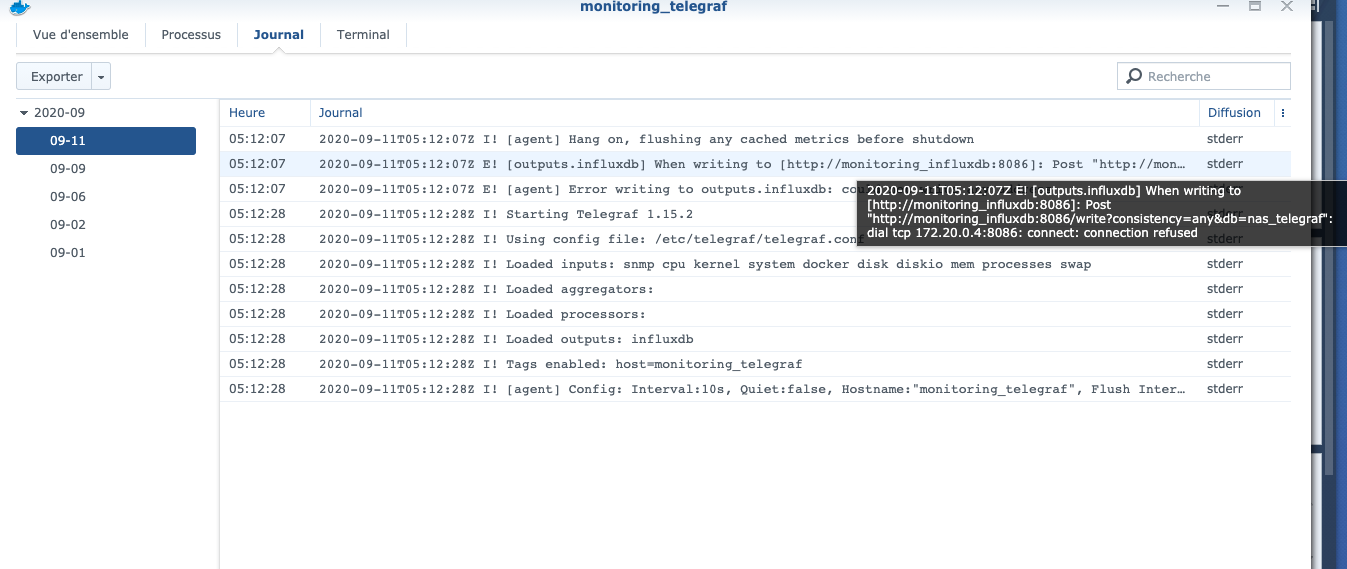Select the '[agent] Config: Interval:10s' row
Viewport: 1347px width, 569px height.
(755, 389)
